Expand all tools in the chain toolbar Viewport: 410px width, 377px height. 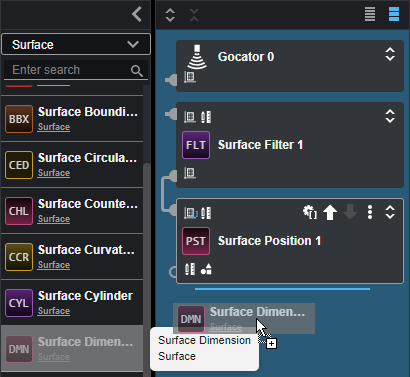point(170,15)
